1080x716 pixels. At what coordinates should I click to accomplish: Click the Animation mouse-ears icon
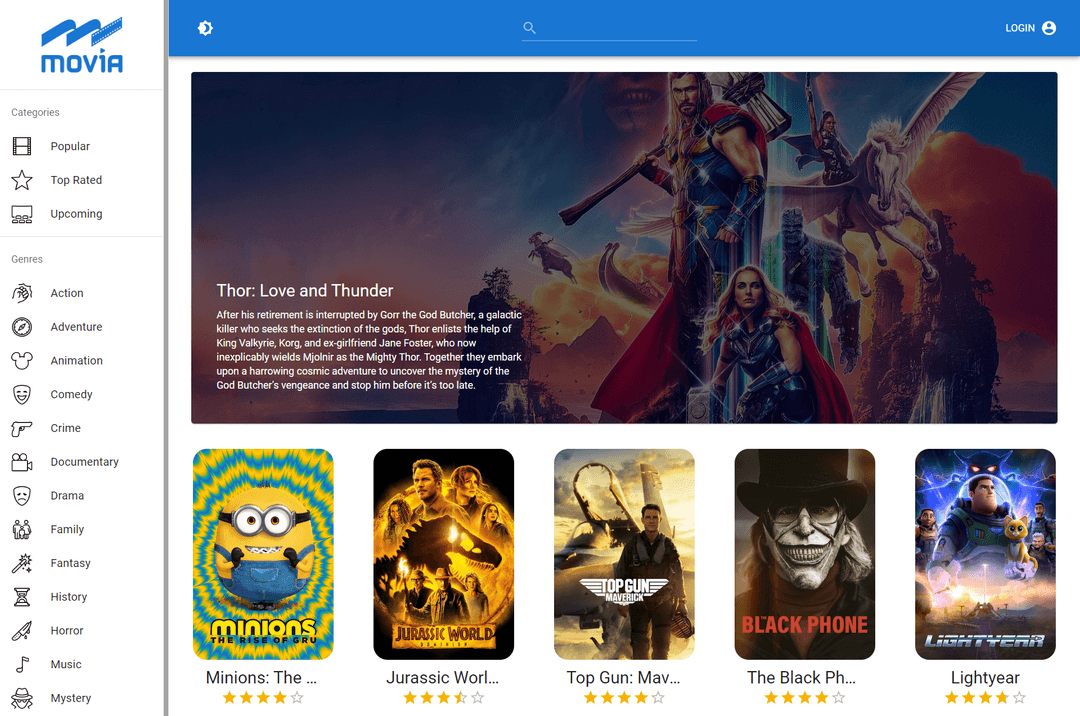coord(22,361)
